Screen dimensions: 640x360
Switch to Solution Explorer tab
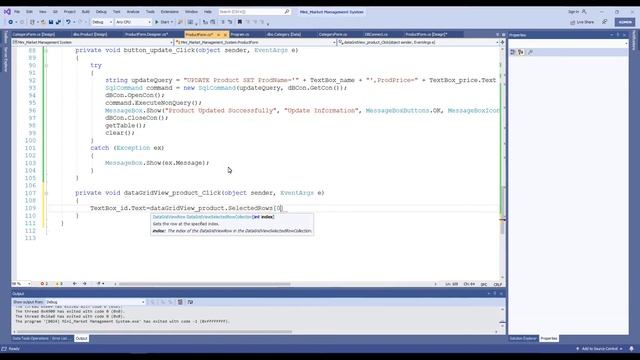click(x=523, y=338)
